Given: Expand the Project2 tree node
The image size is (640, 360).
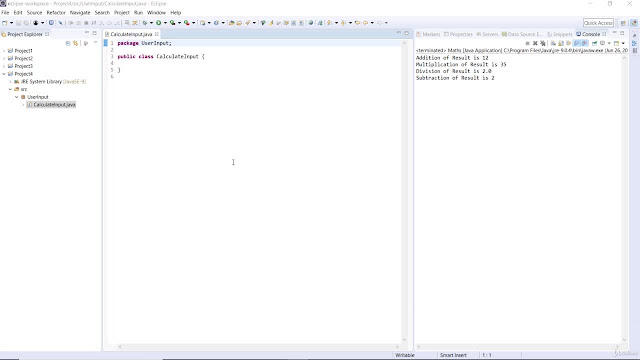Looking at the screenshot, I should (x=4, y=58).
